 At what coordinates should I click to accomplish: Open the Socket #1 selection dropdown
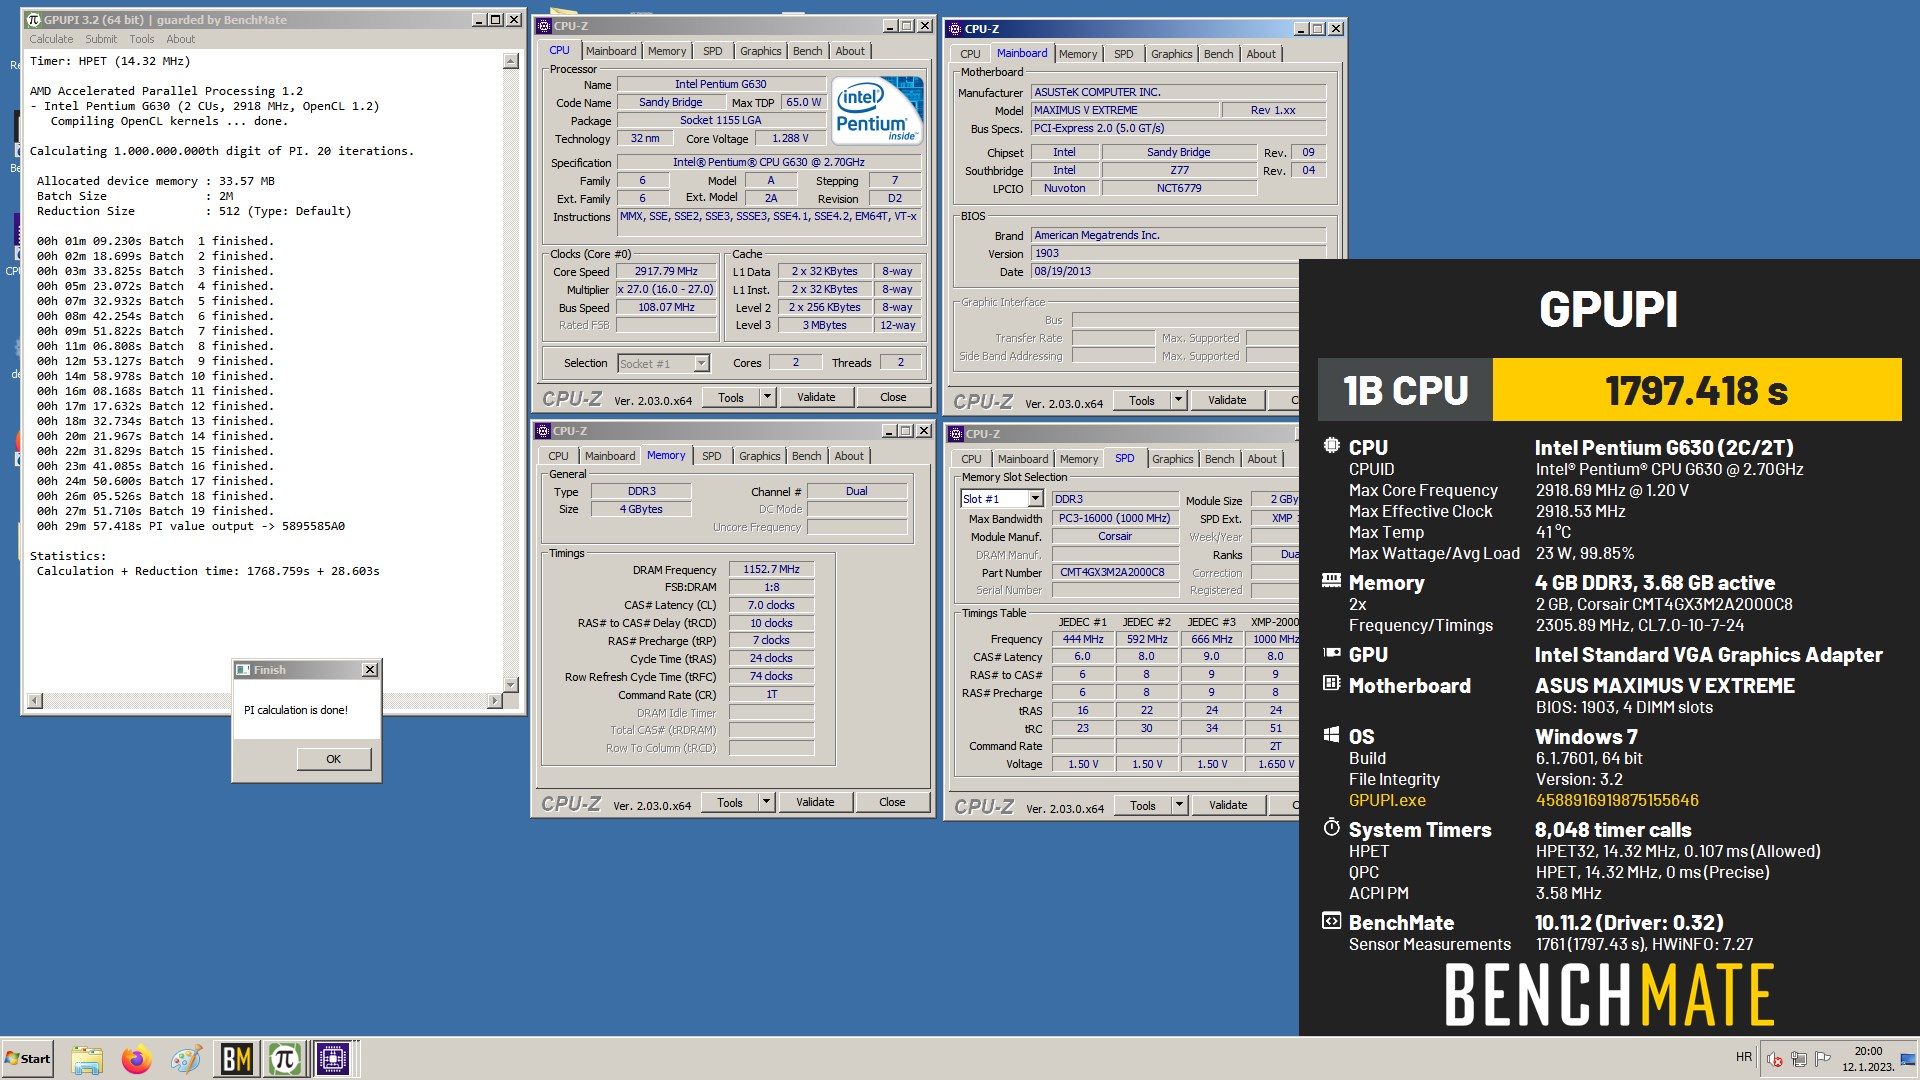pos(701,363)
